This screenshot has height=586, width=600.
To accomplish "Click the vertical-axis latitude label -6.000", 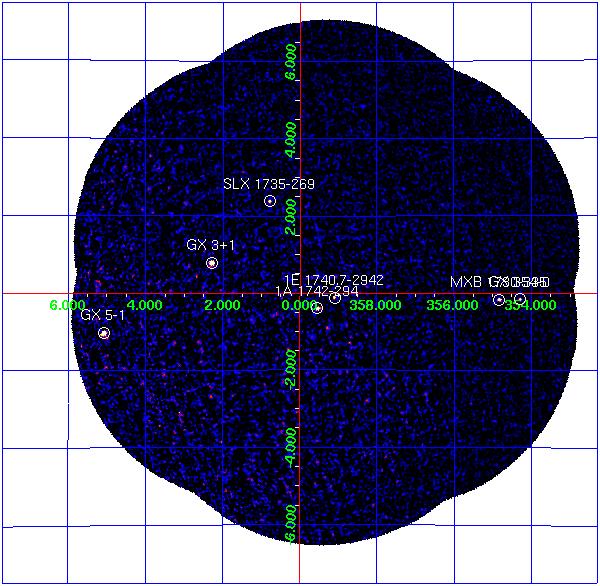I will (x=291, y=524).
